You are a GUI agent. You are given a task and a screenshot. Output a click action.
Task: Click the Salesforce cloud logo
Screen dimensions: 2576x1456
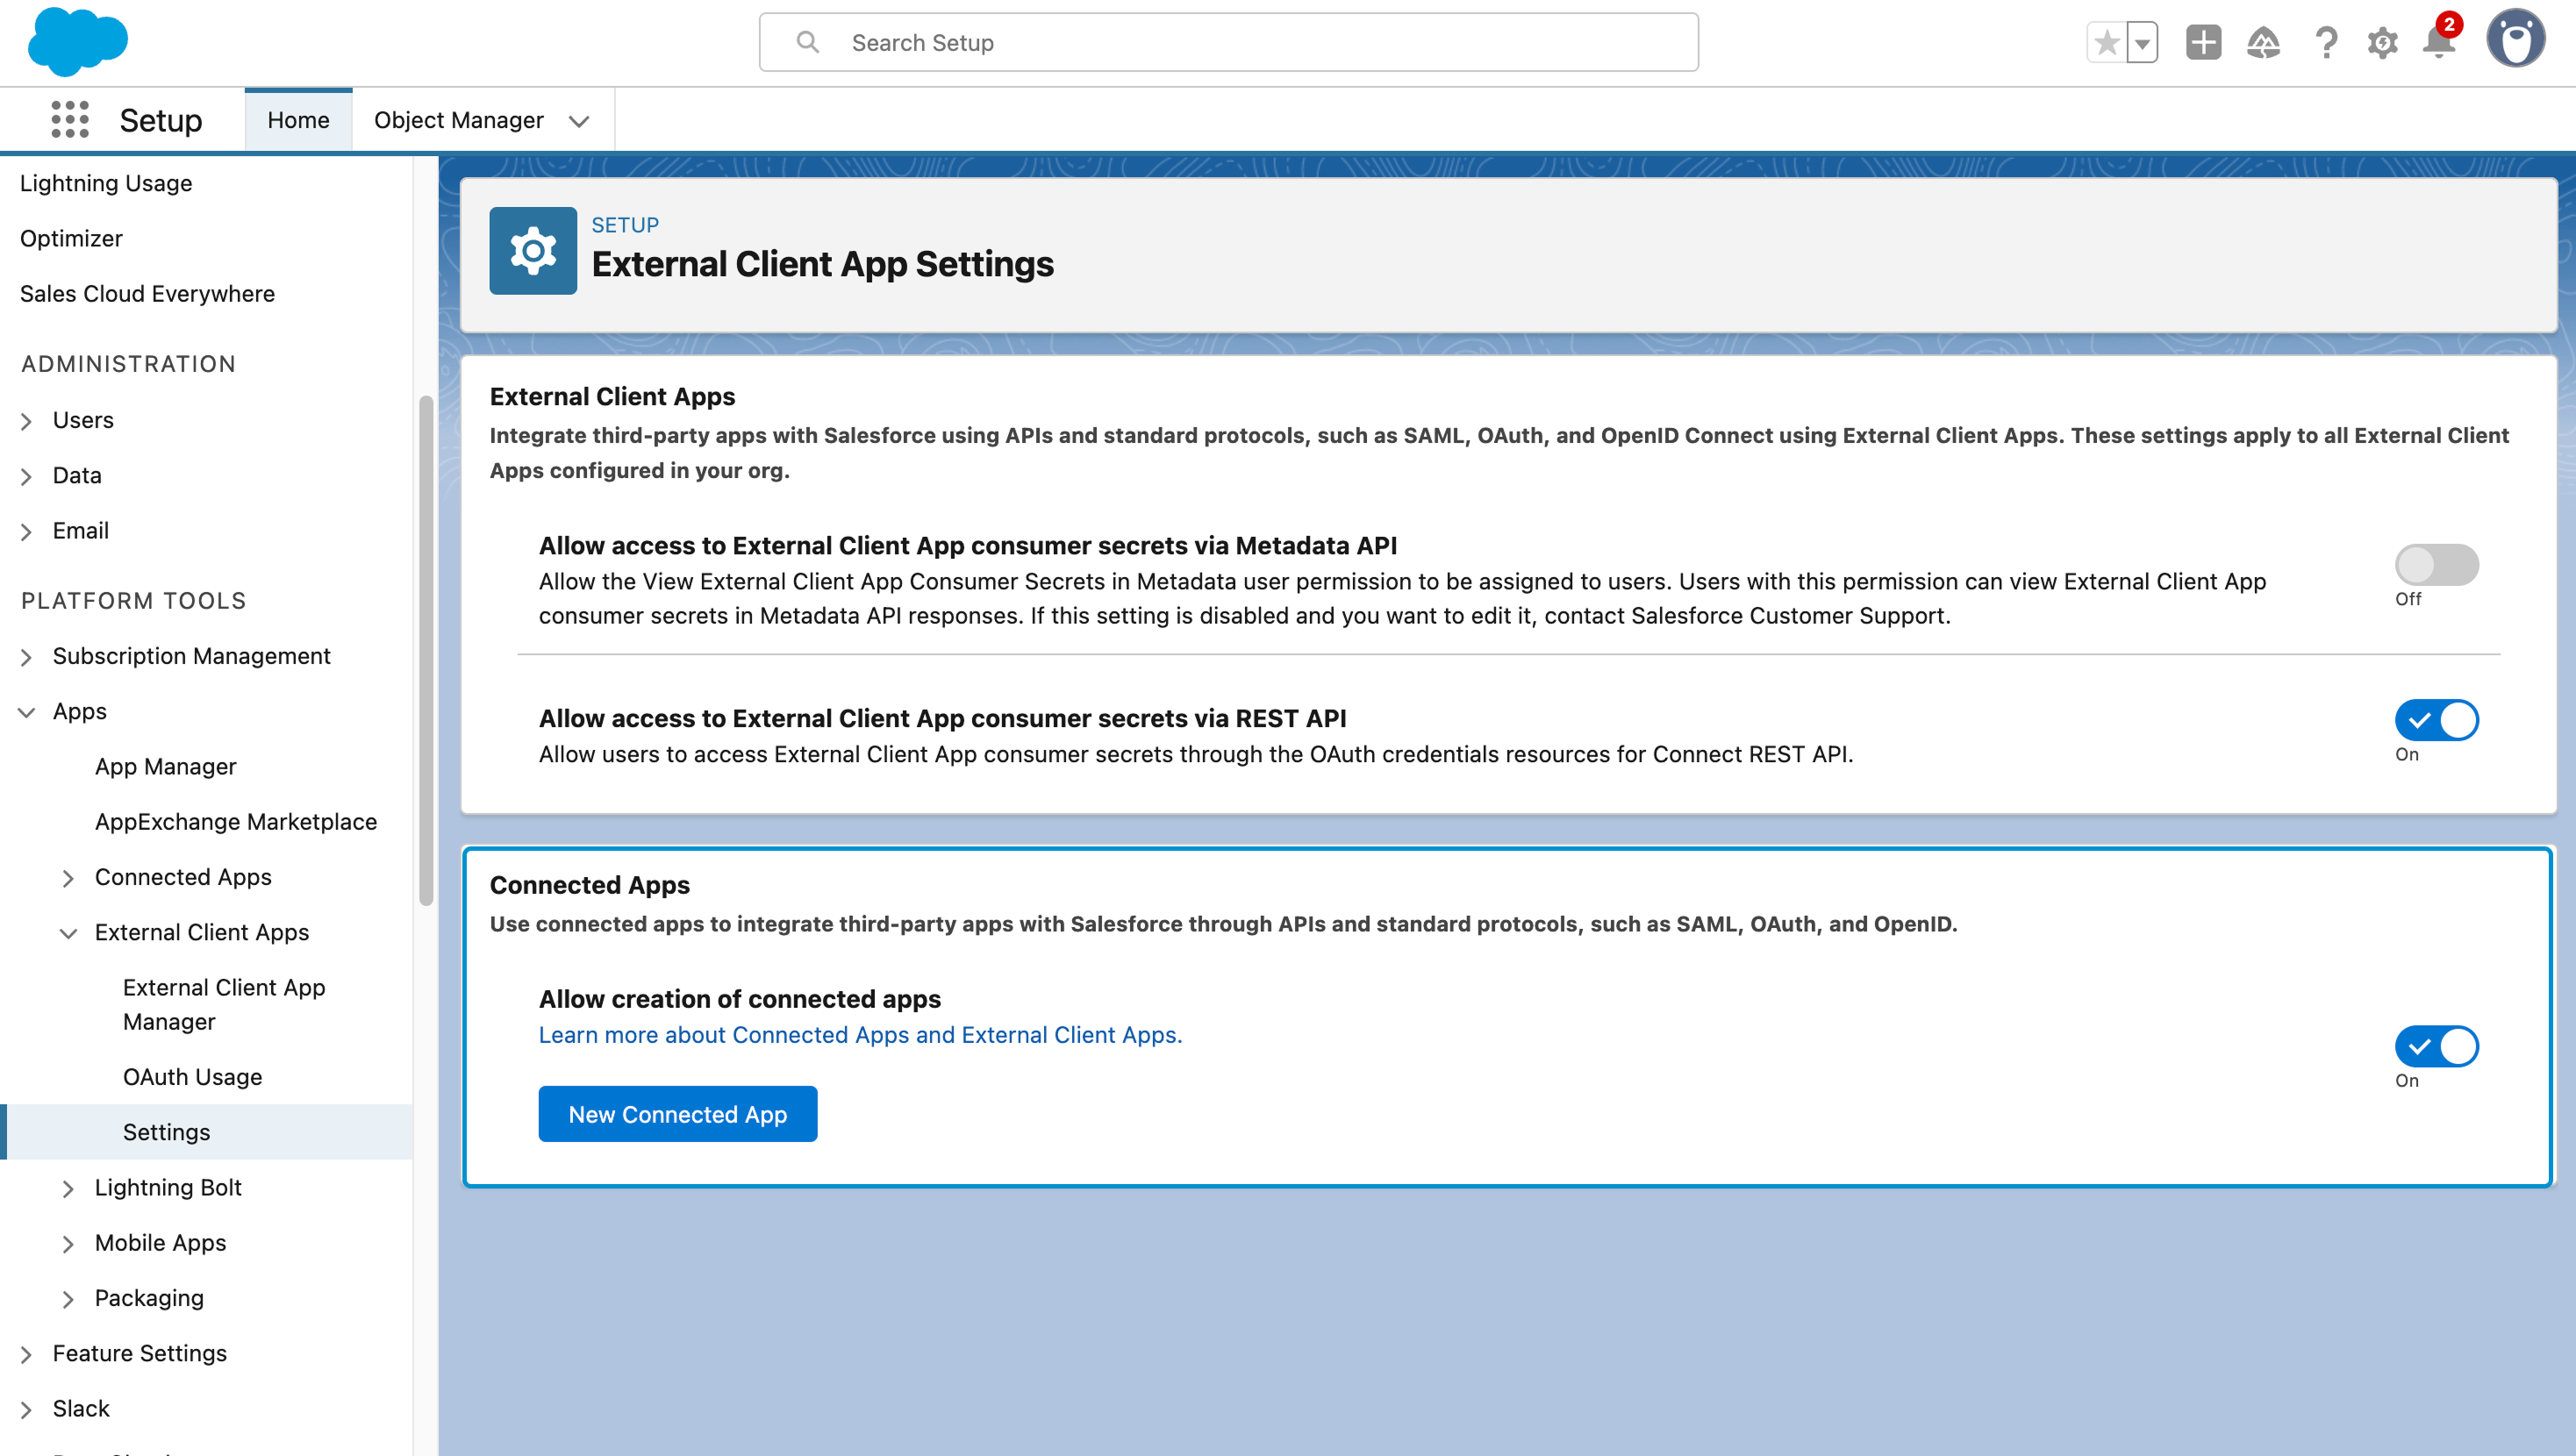(x=78, y=42)
